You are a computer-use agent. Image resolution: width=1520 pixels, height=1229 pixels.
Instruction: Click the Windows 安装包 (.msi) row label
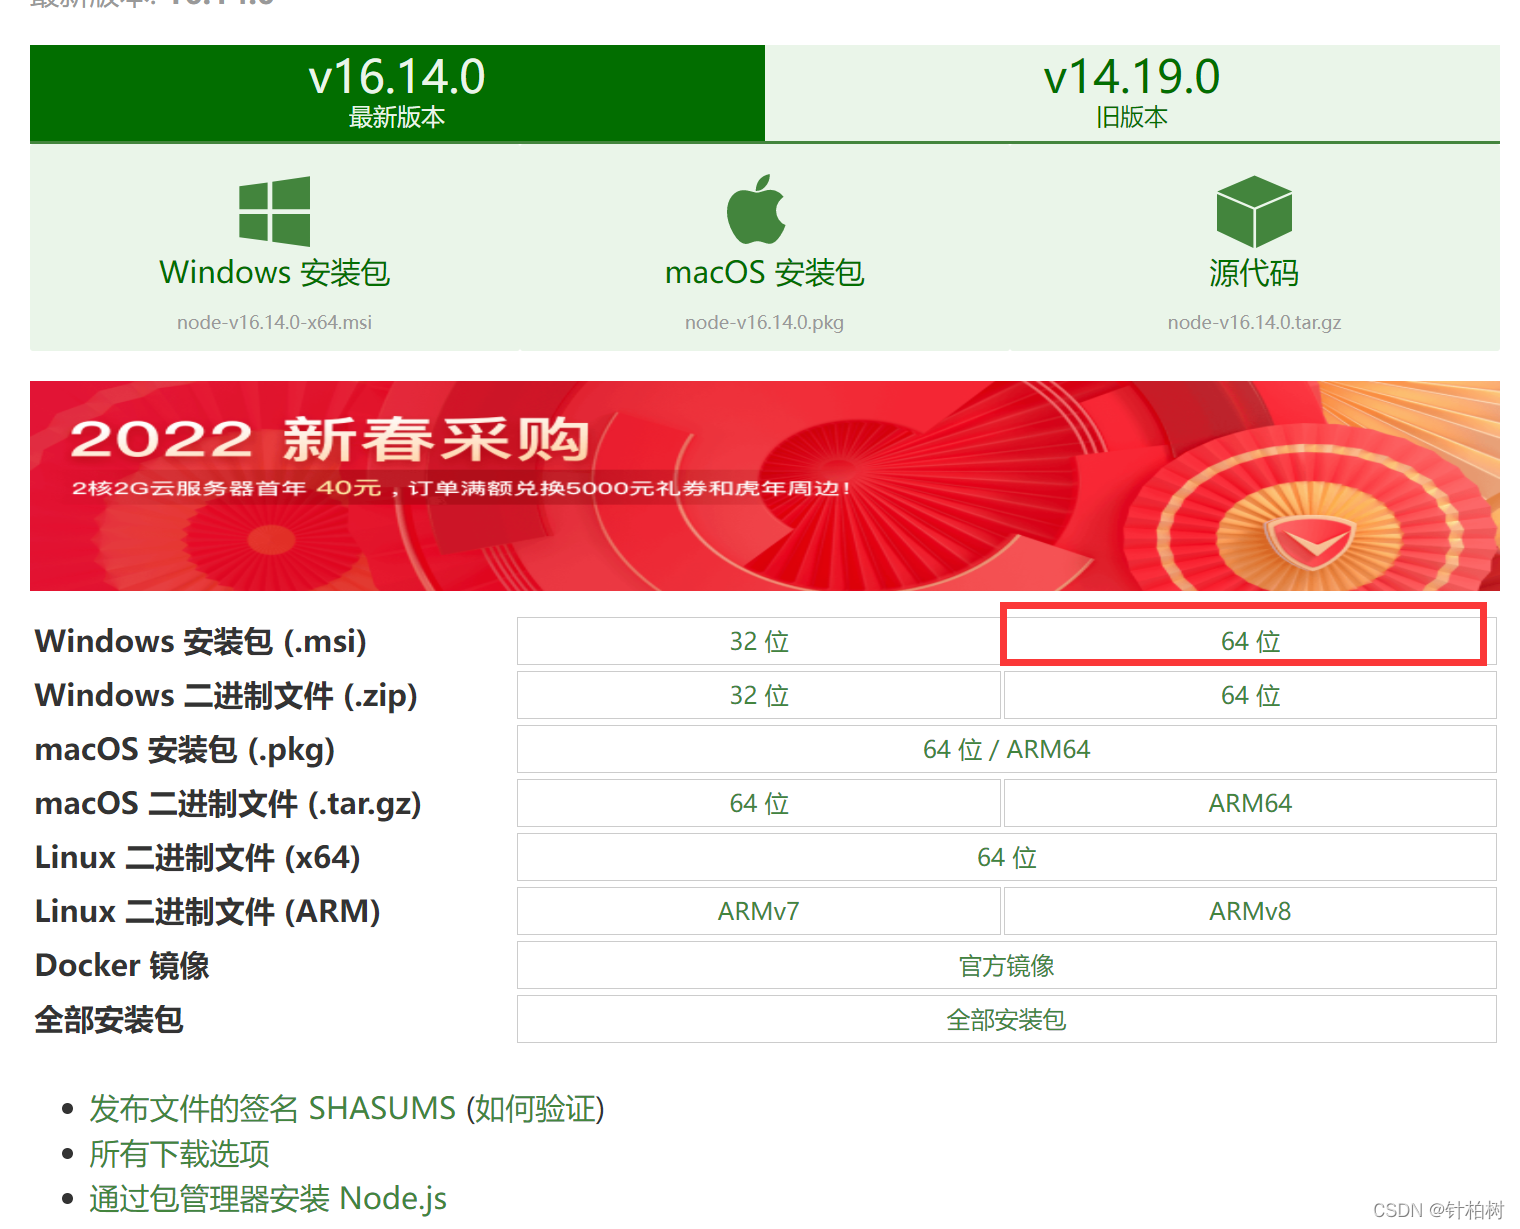click(201, 641)
